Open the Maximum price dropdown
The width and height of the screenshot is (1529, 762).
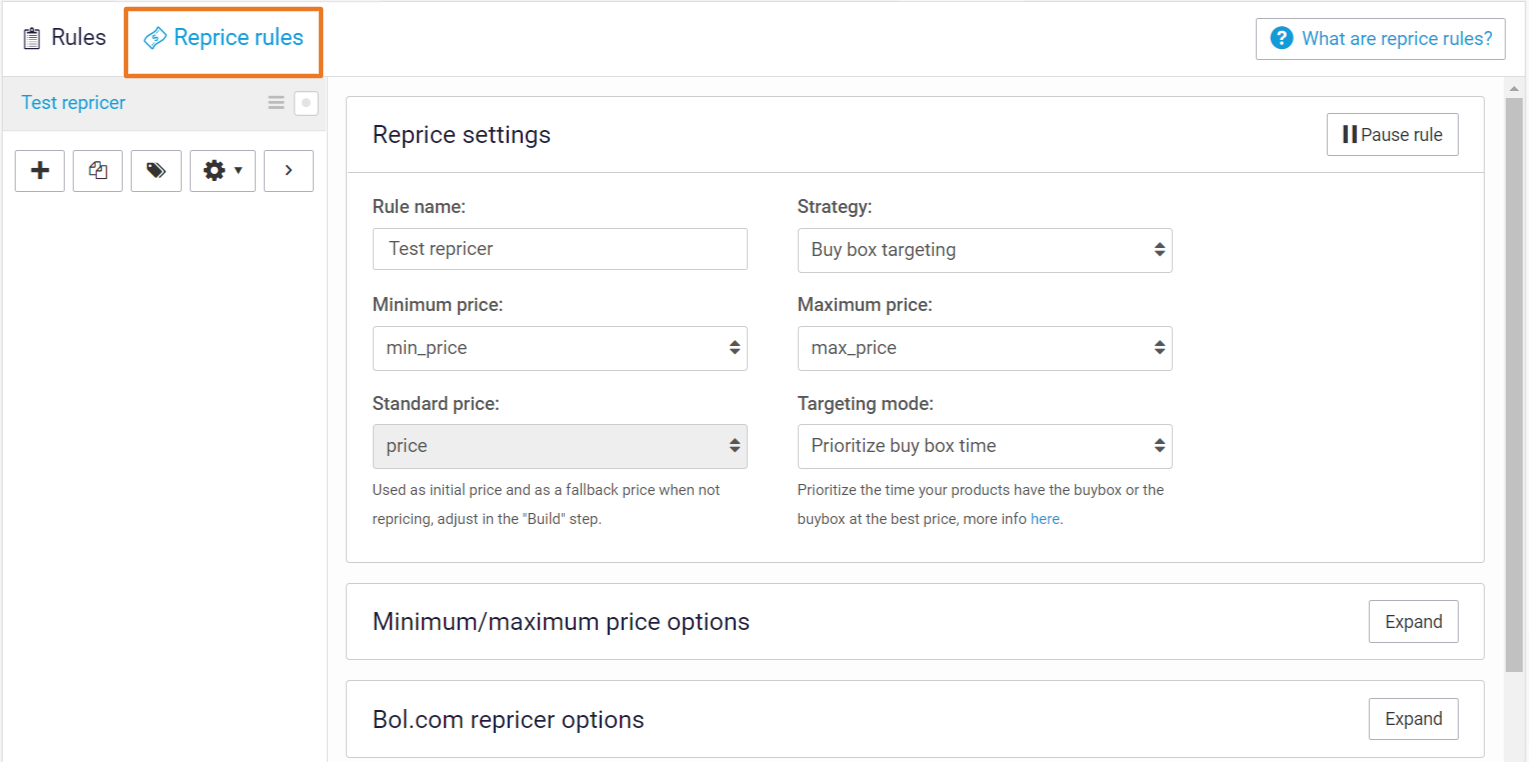click(x=984, y=348)
